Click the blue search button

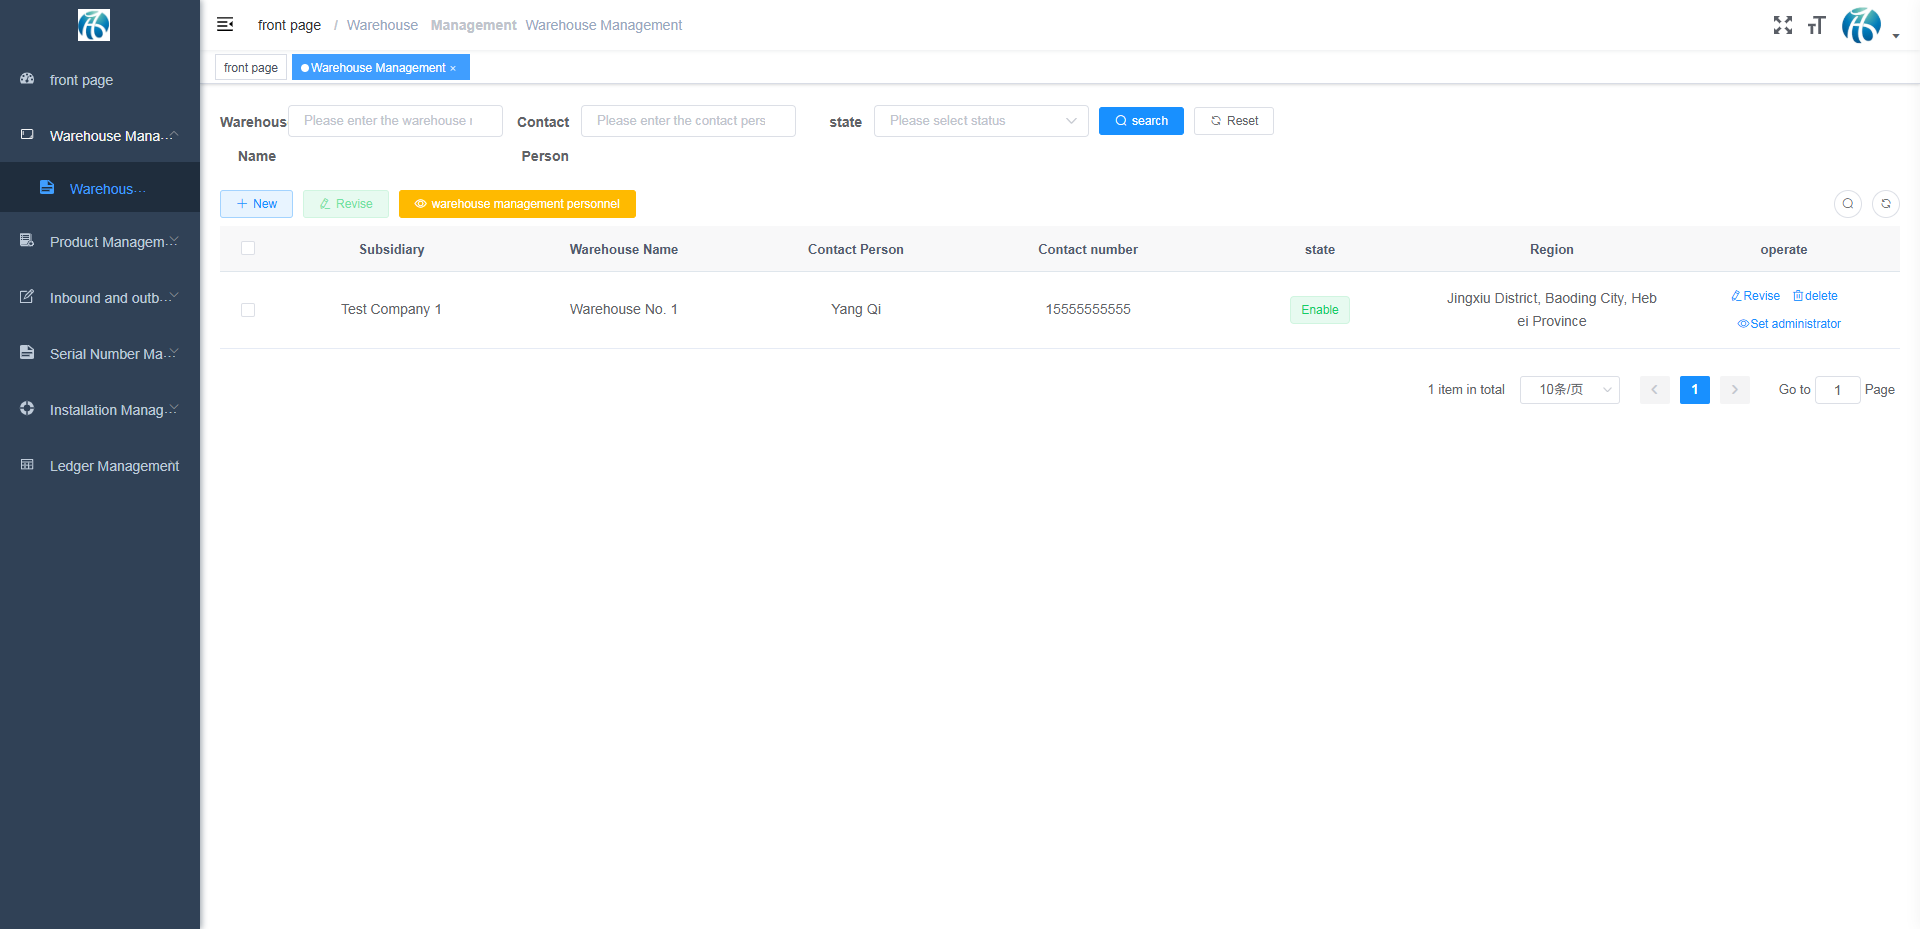click(1140, 121)
